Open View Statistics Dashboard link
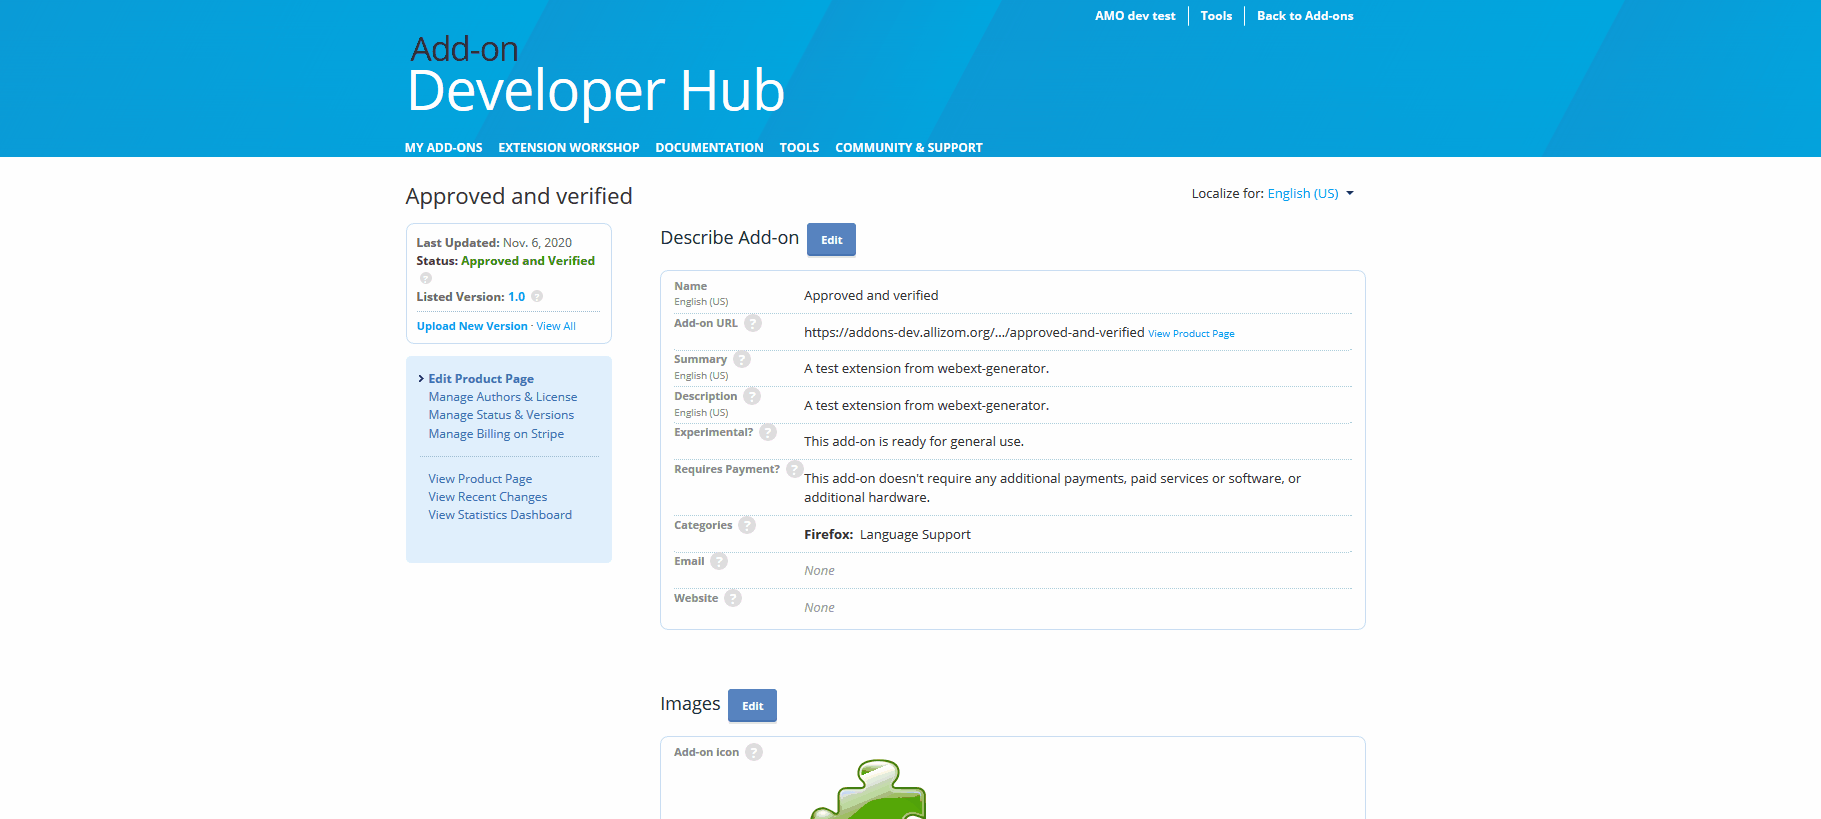The image size is (1821, 819). [500, 515]
